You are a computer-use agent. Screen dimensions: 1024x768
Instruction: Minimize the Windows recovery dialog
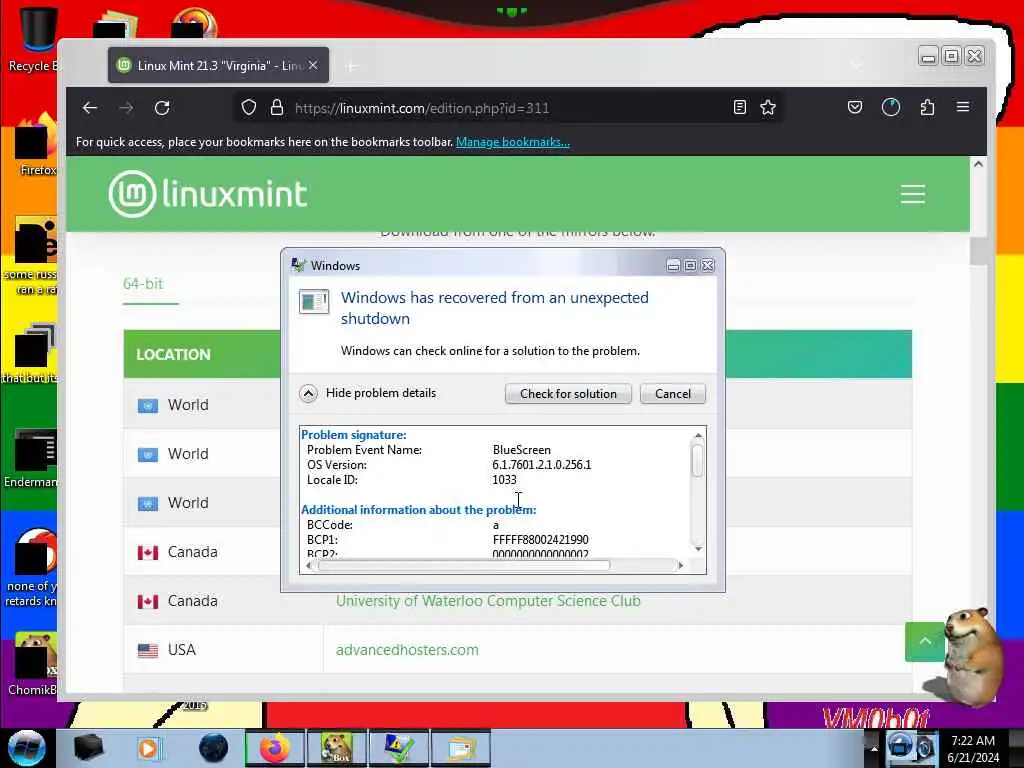673,265
